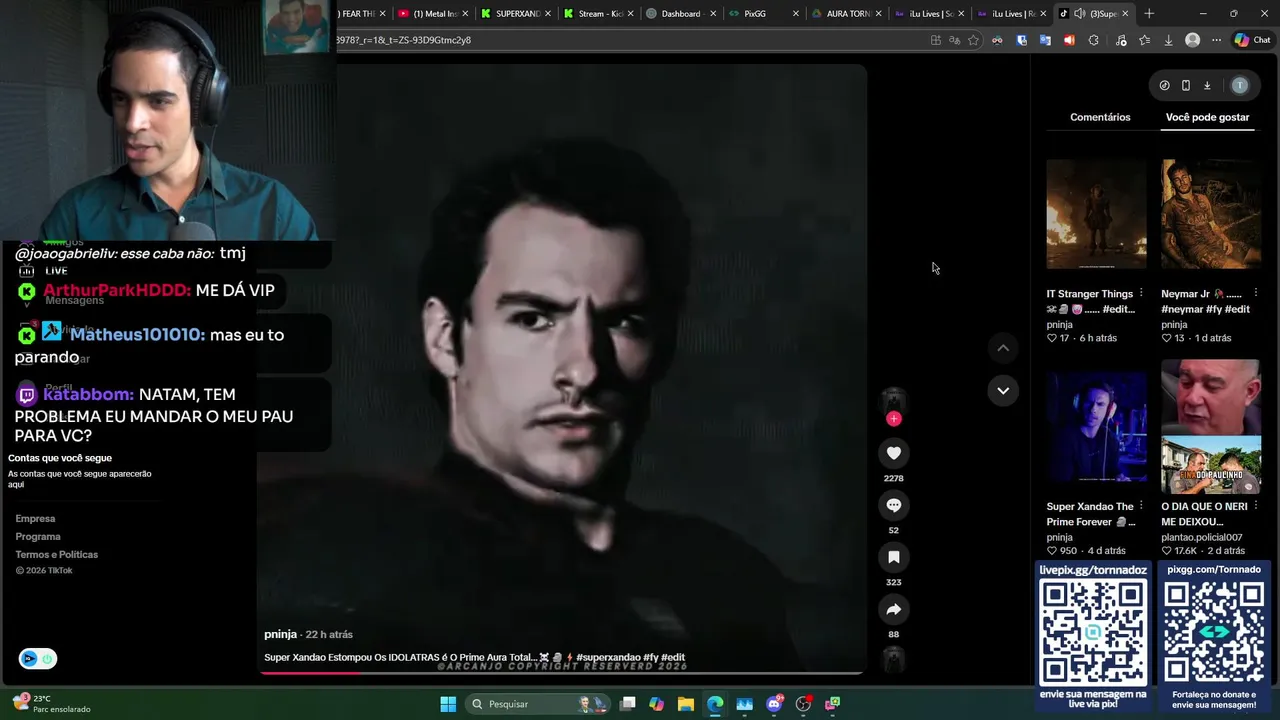Open Termos e Políticas footer link
1280x720 pixels.
pyautogui.click(x=56, y=555)
